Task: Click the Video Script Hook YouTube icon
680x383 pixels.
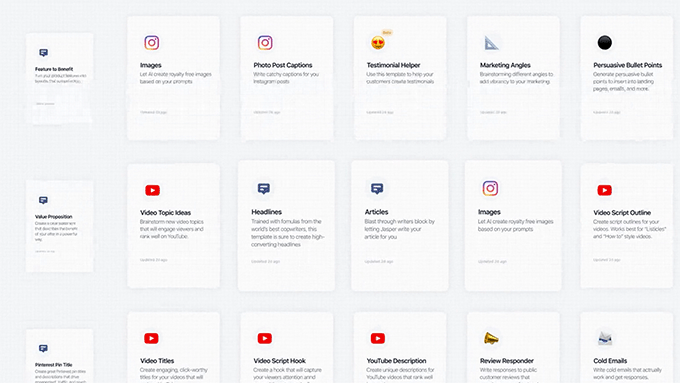Action: pos(265,338)
